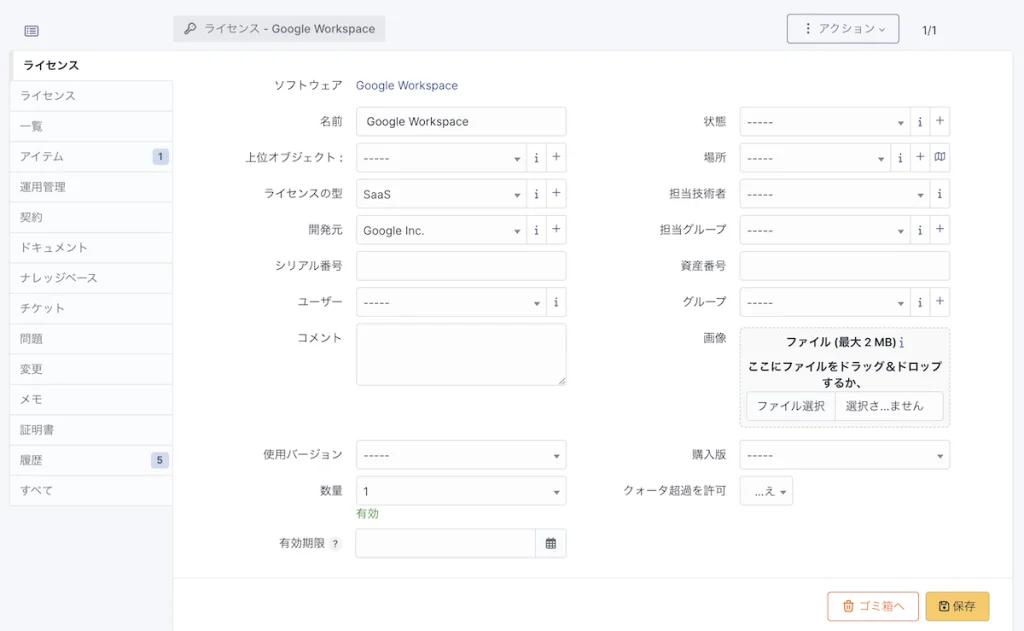Open すべて tab in sidebar
Image resolution: width=1024 pixels, height=631 pixels.
point(91,491)
